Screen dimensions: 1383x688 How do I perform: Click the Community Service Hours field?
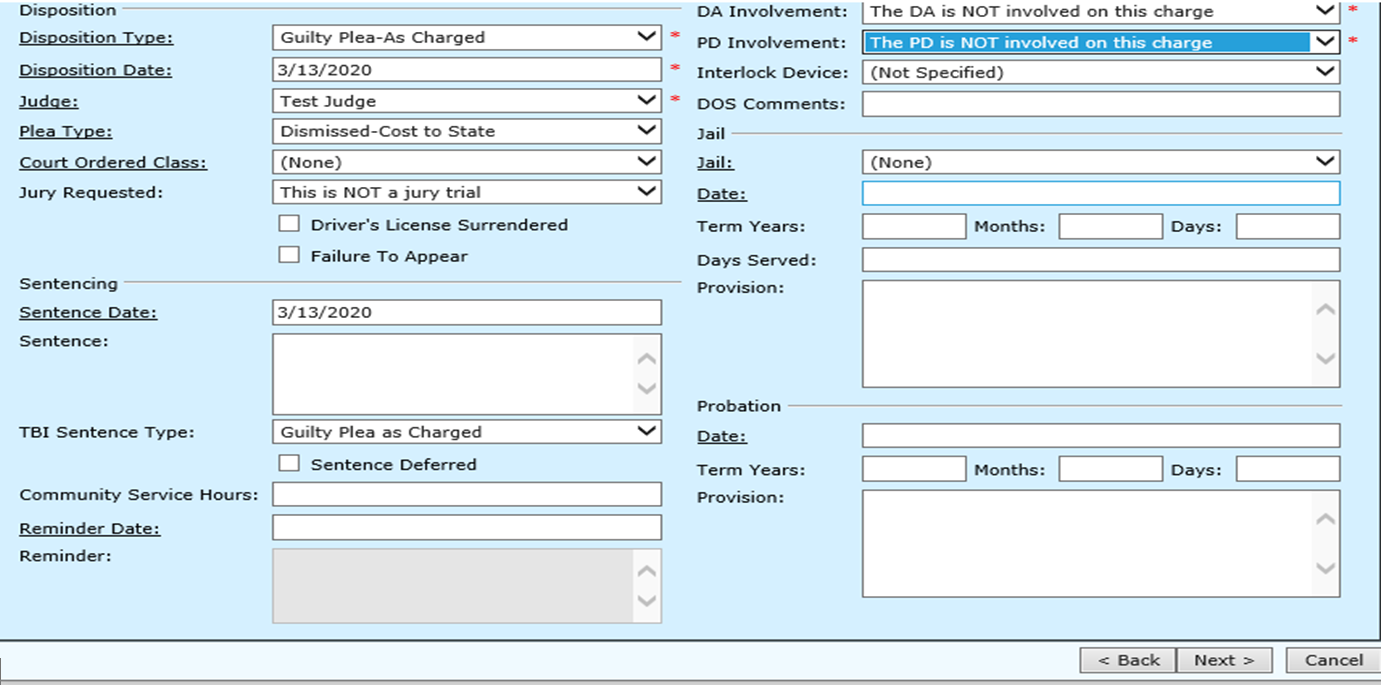coord(466,494)
